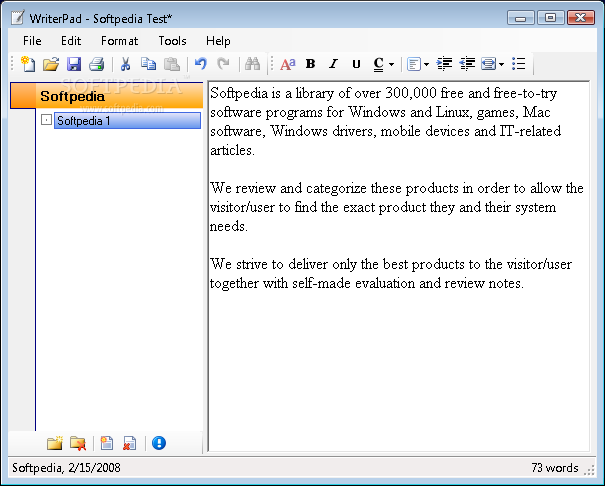This screenshot has height=486, width=605.
Task: Collapse the Softpedia 1 tree node
Action: (x=46, y=120)
